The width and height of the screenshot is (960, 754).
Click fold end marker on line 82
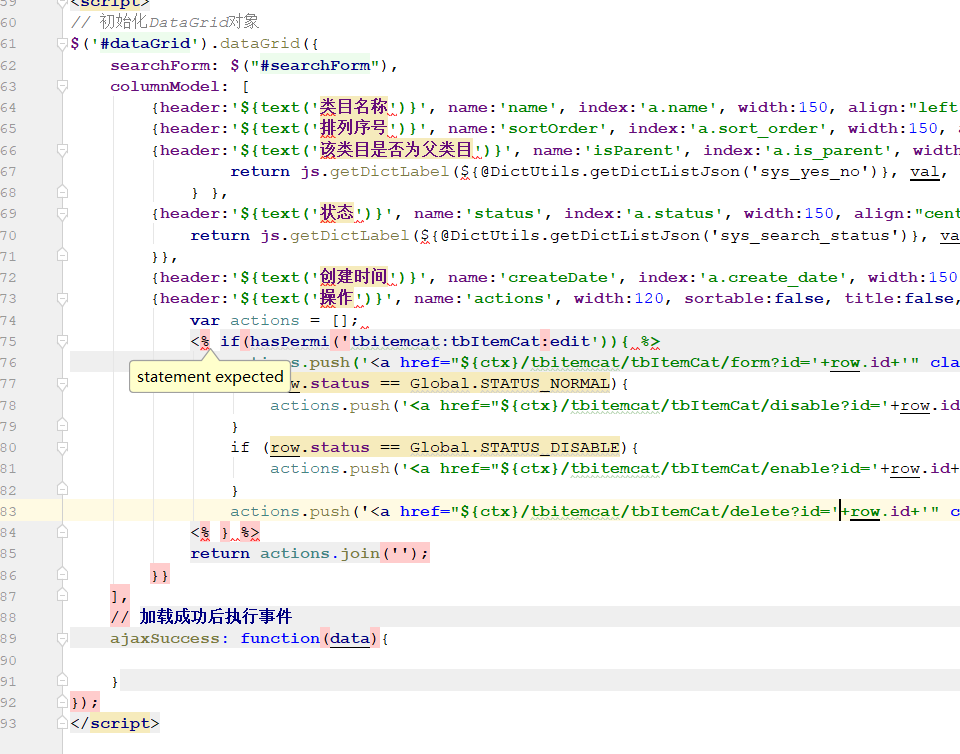tap(62, 490)
